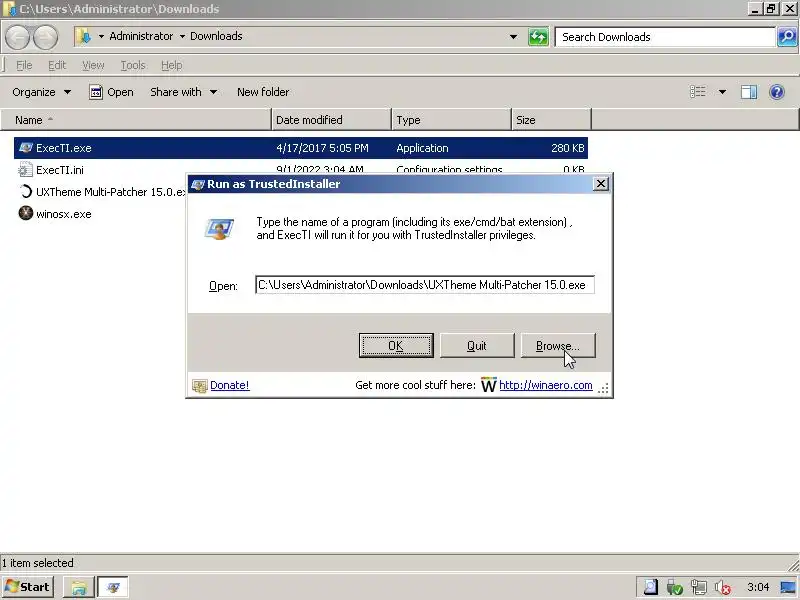Open the Tools menu
This screenshot has height=600, width=800.
tap(133, 65)
